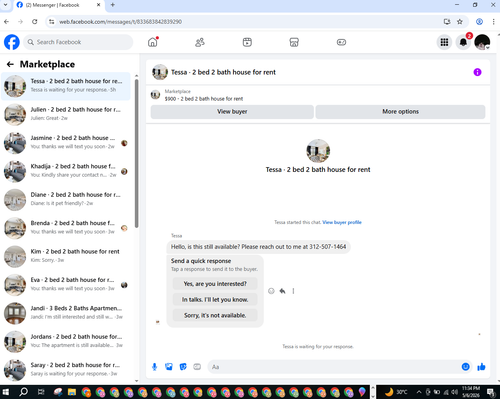This screenshot has width=500, height=399.
Task: Open Chrome three-dot menu
Action: (x=493, y=22)
